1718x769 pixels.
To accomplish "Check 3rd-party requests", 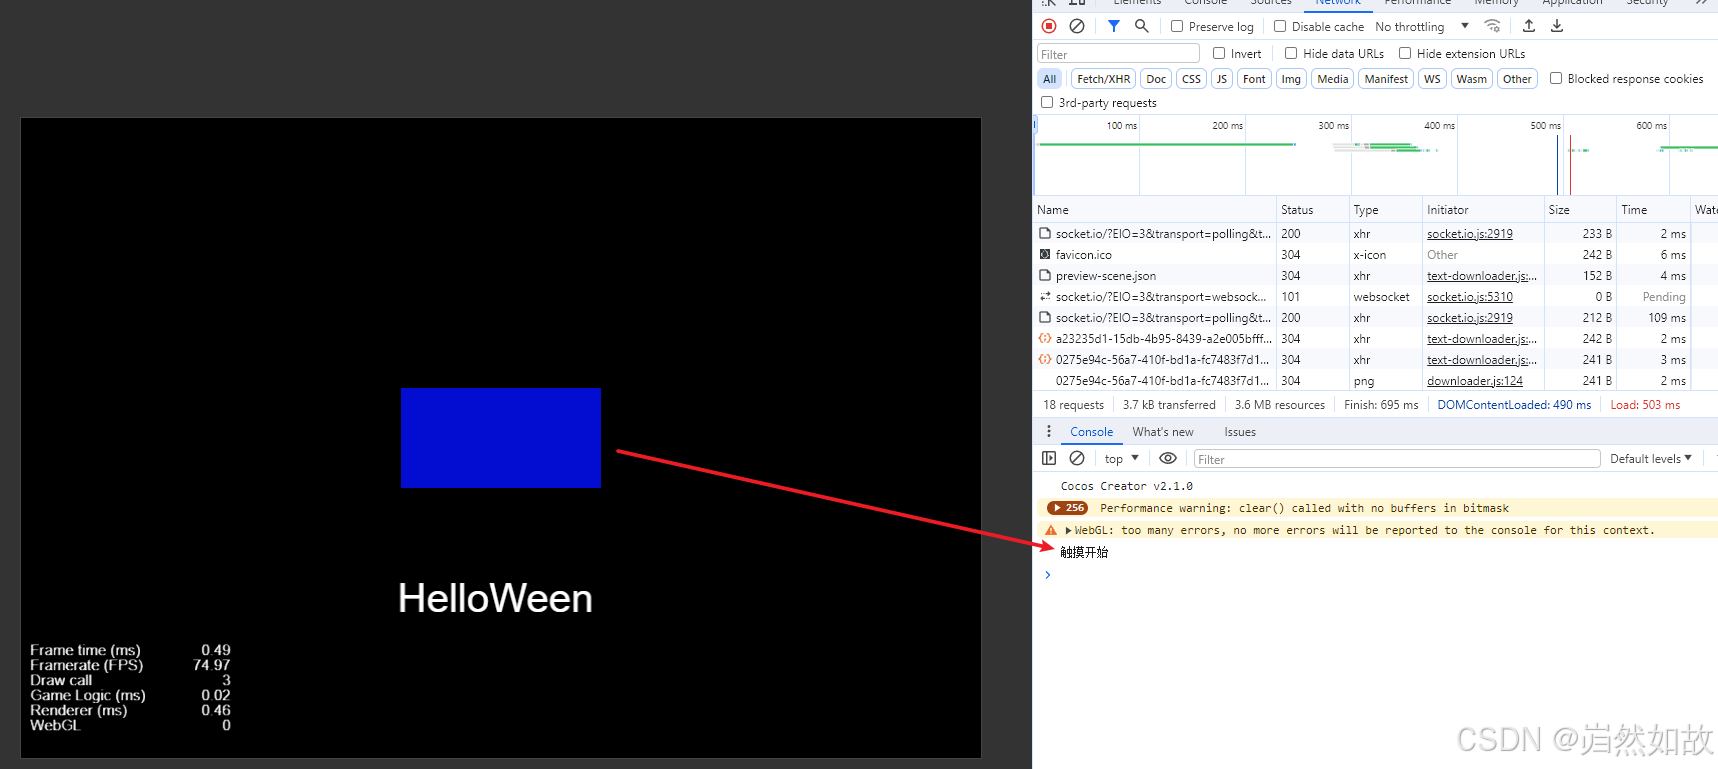I will 1047,102.
